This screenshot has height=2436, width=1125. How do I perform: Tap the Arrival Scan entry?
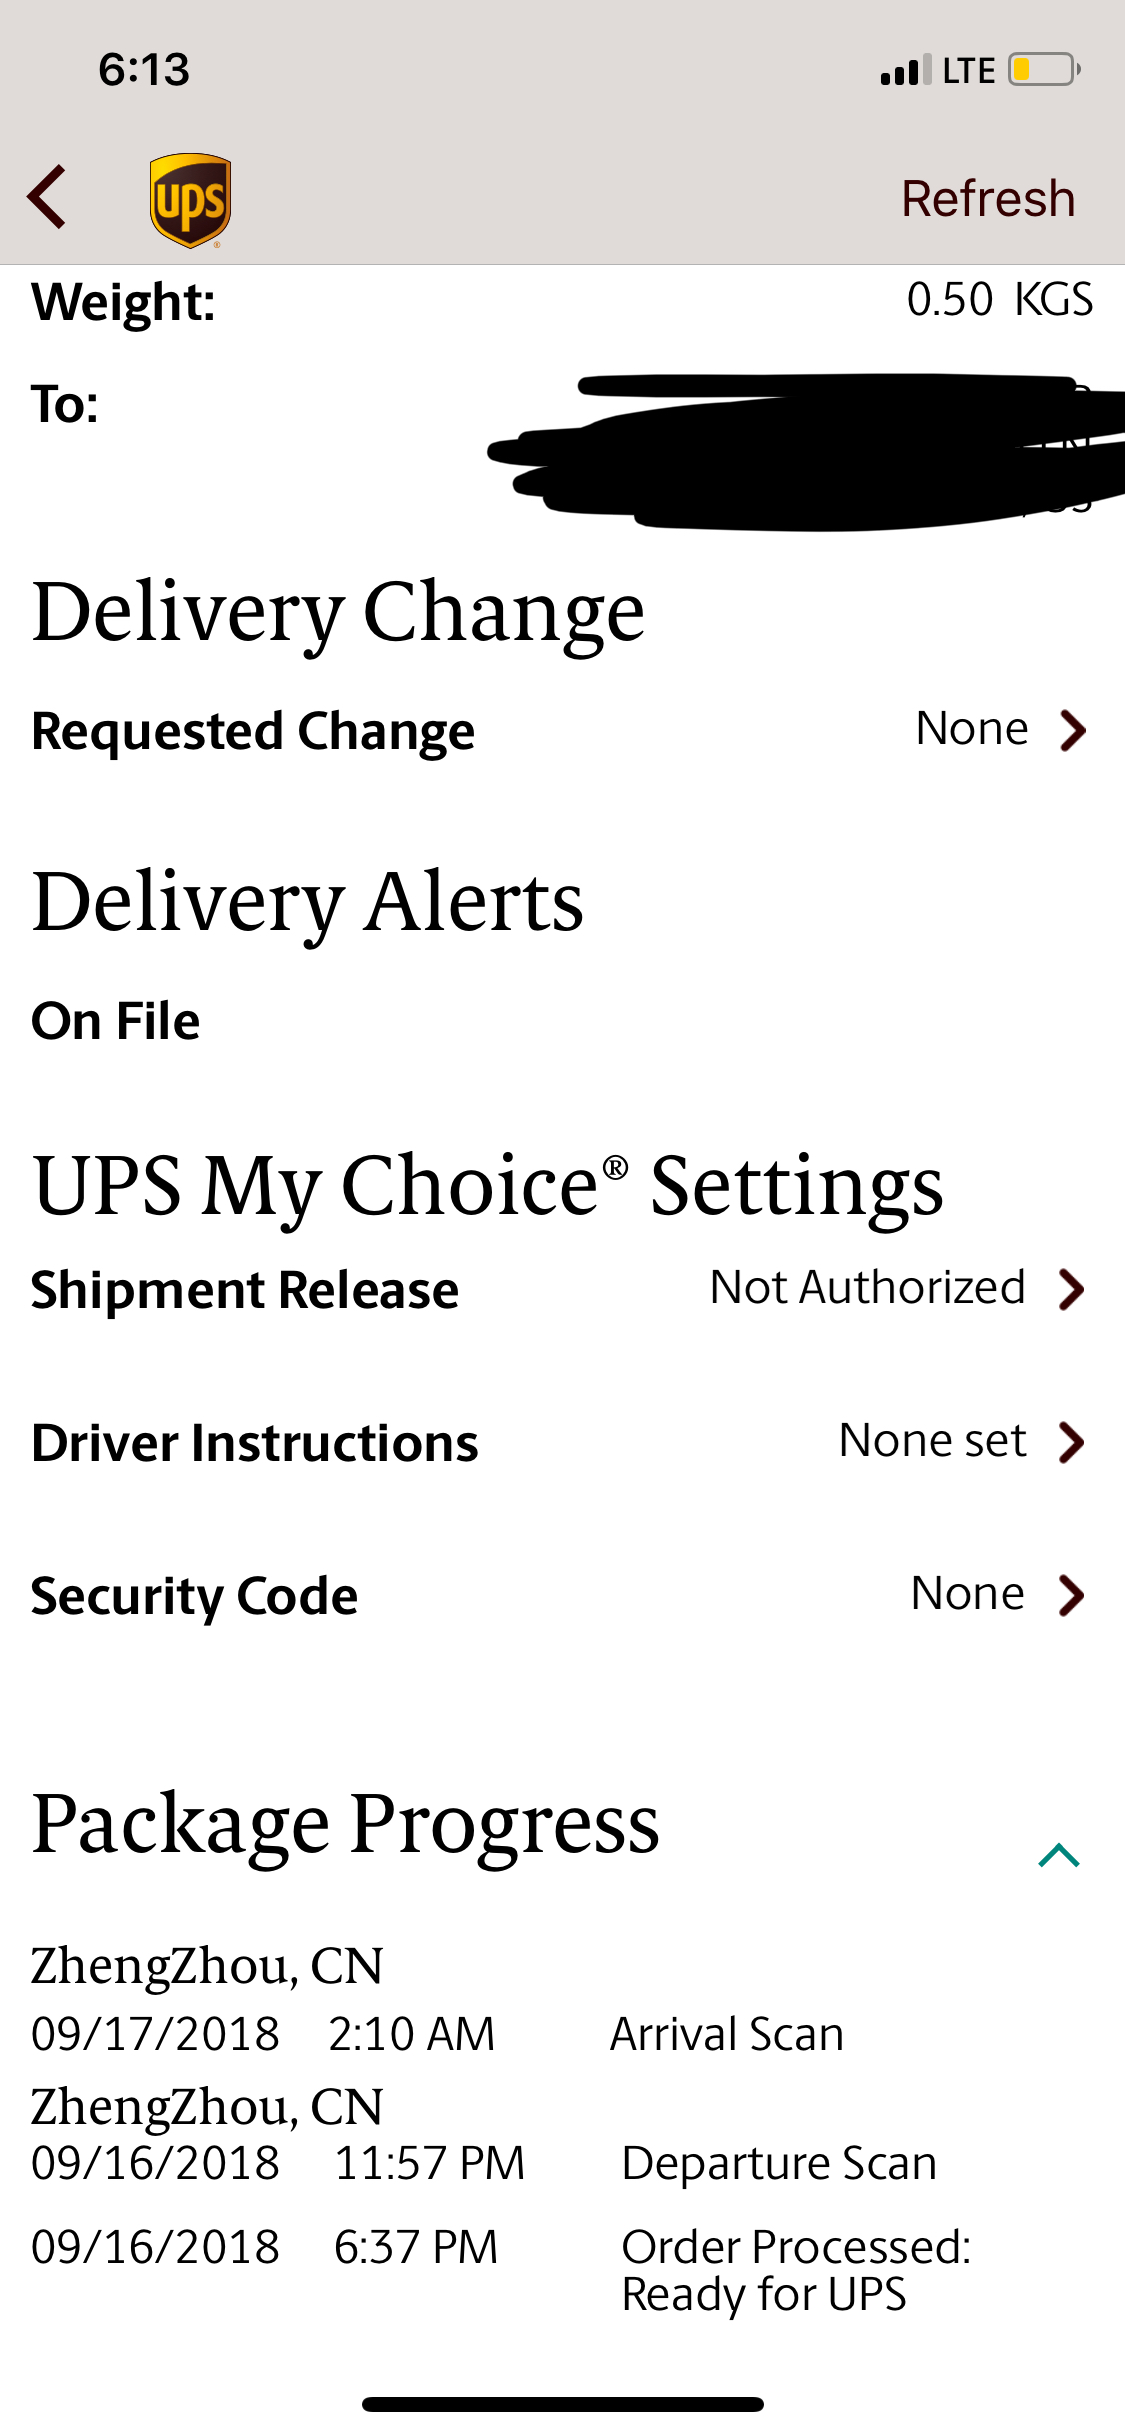coord(727,2034)
